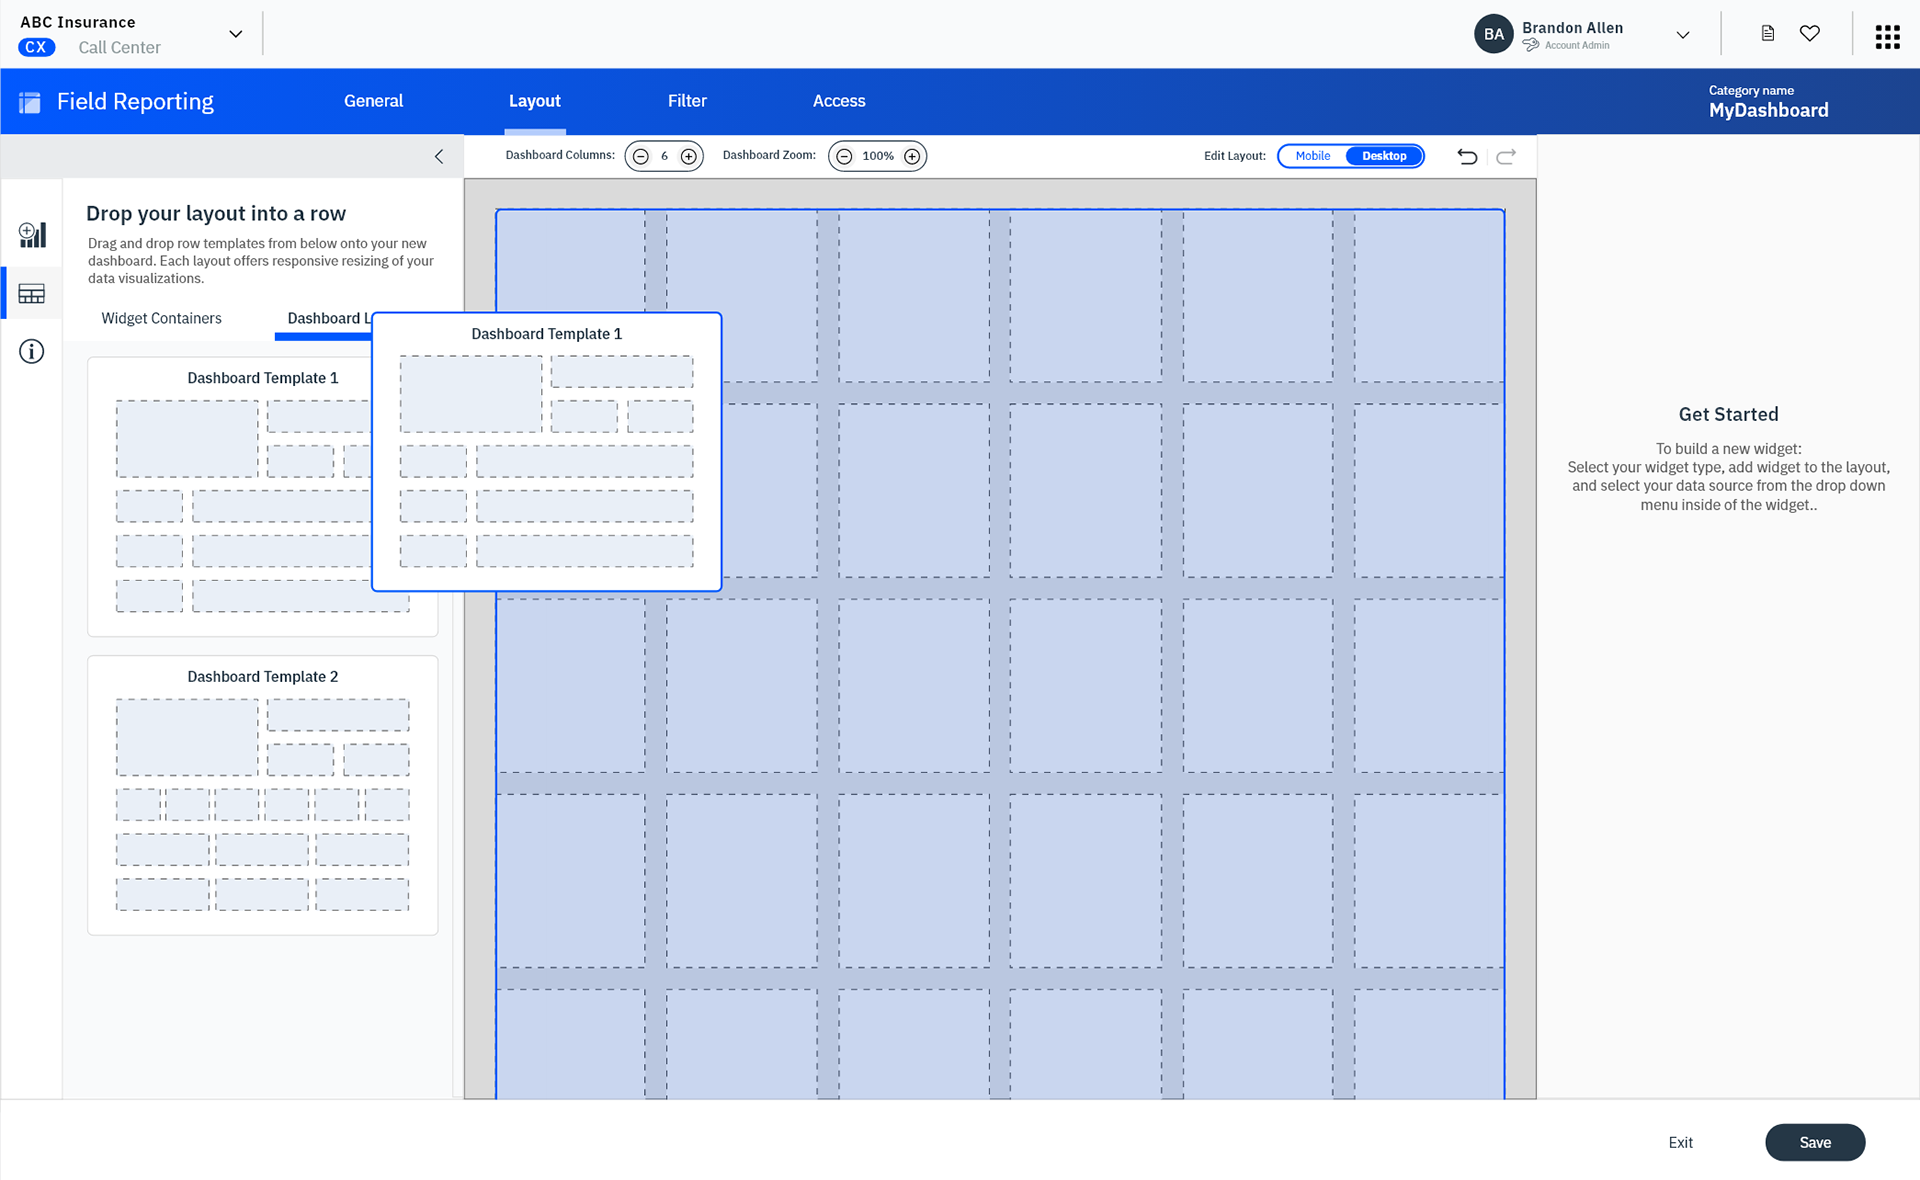Zoom out dashboard with minus icon
Viewport: 1920px width, 1180px height.
tap(844, 156)
